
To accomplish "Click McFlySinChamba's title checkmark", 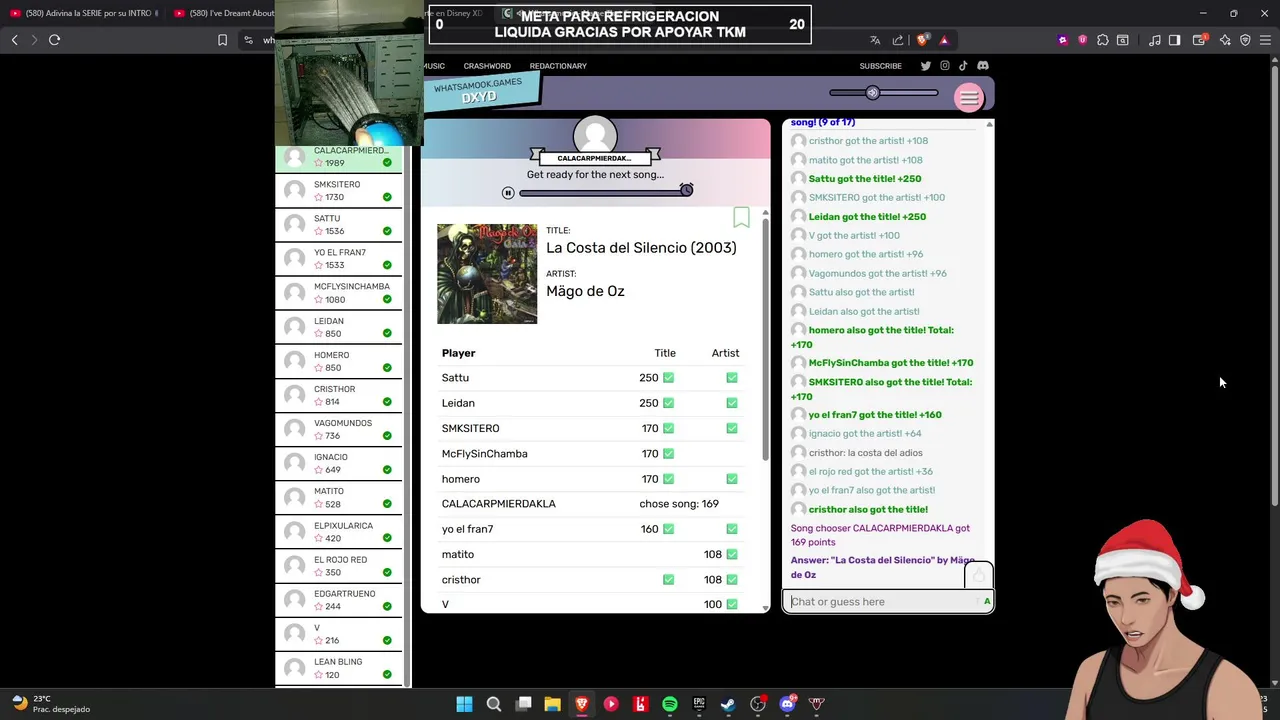I will coord(668,454).
